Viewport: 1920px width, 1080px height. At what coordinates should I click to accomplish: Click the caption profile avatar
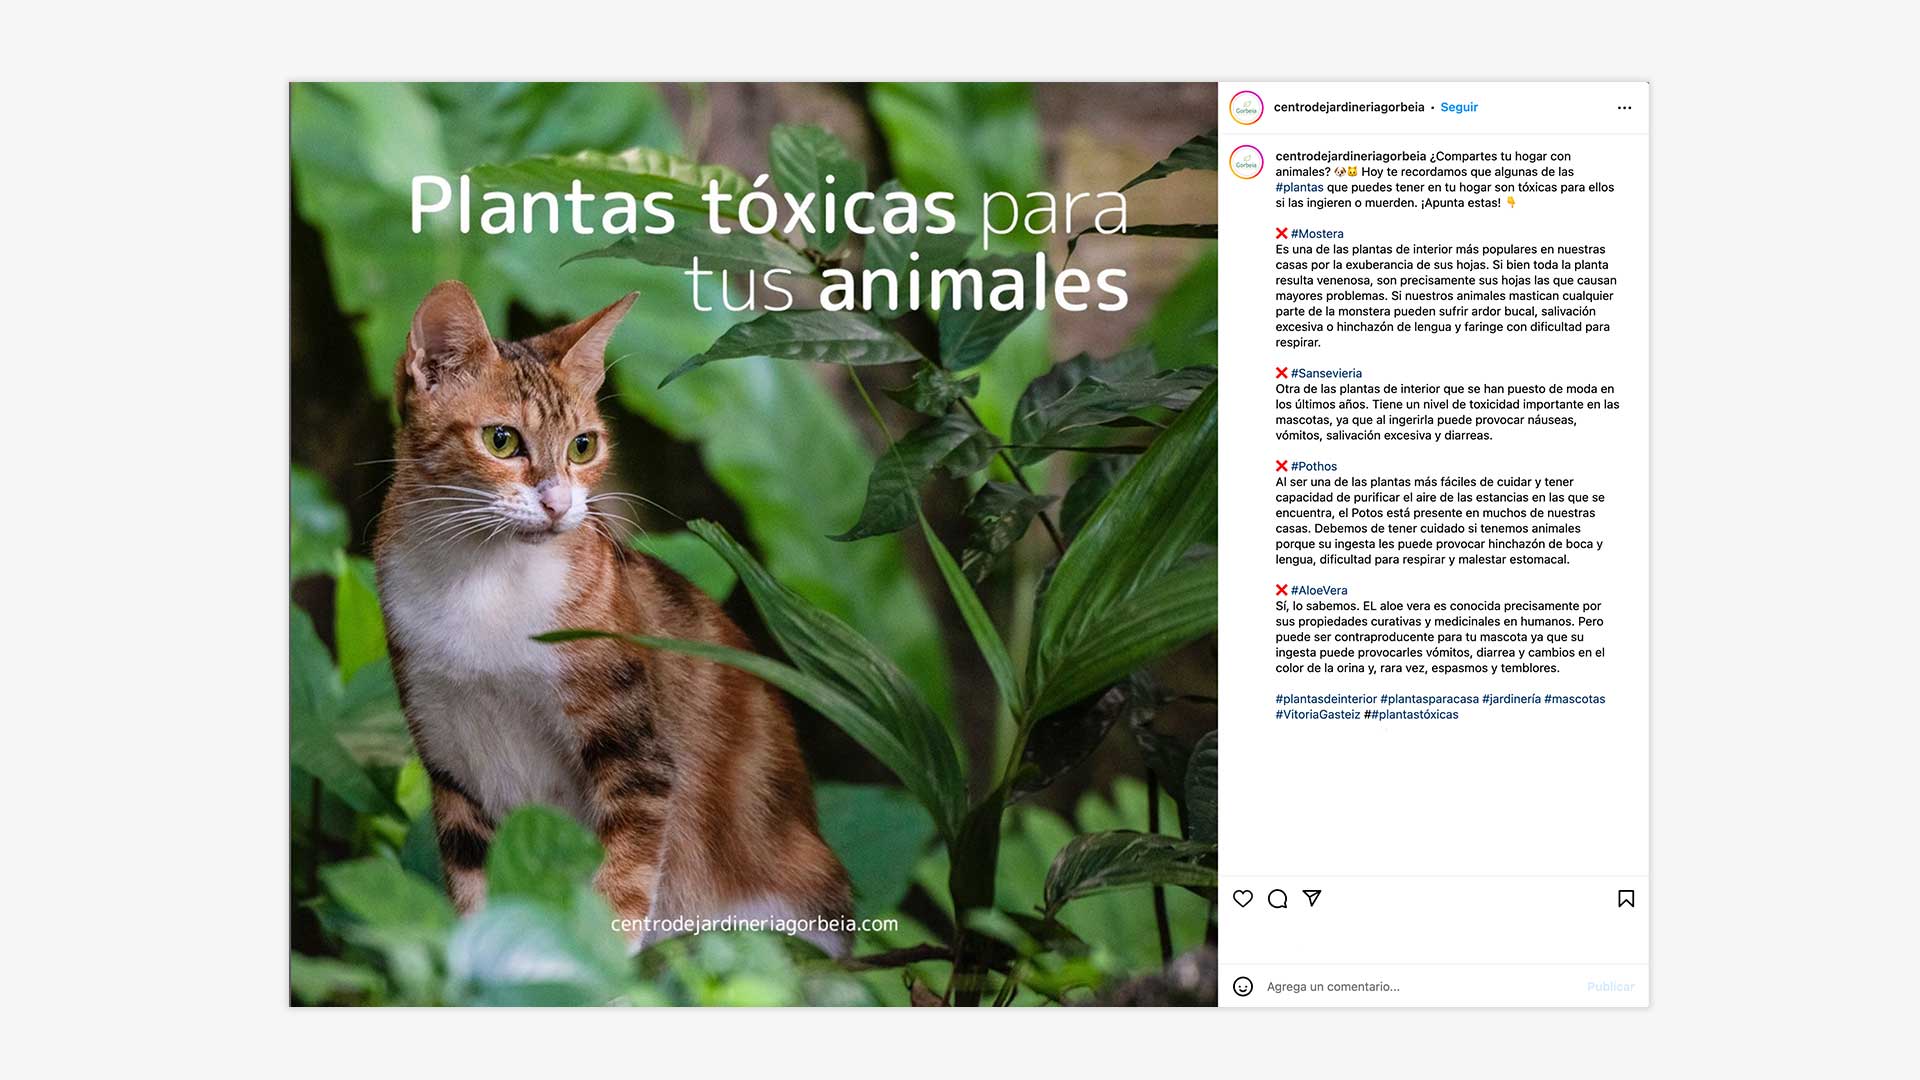click(x=1246, y=162)
